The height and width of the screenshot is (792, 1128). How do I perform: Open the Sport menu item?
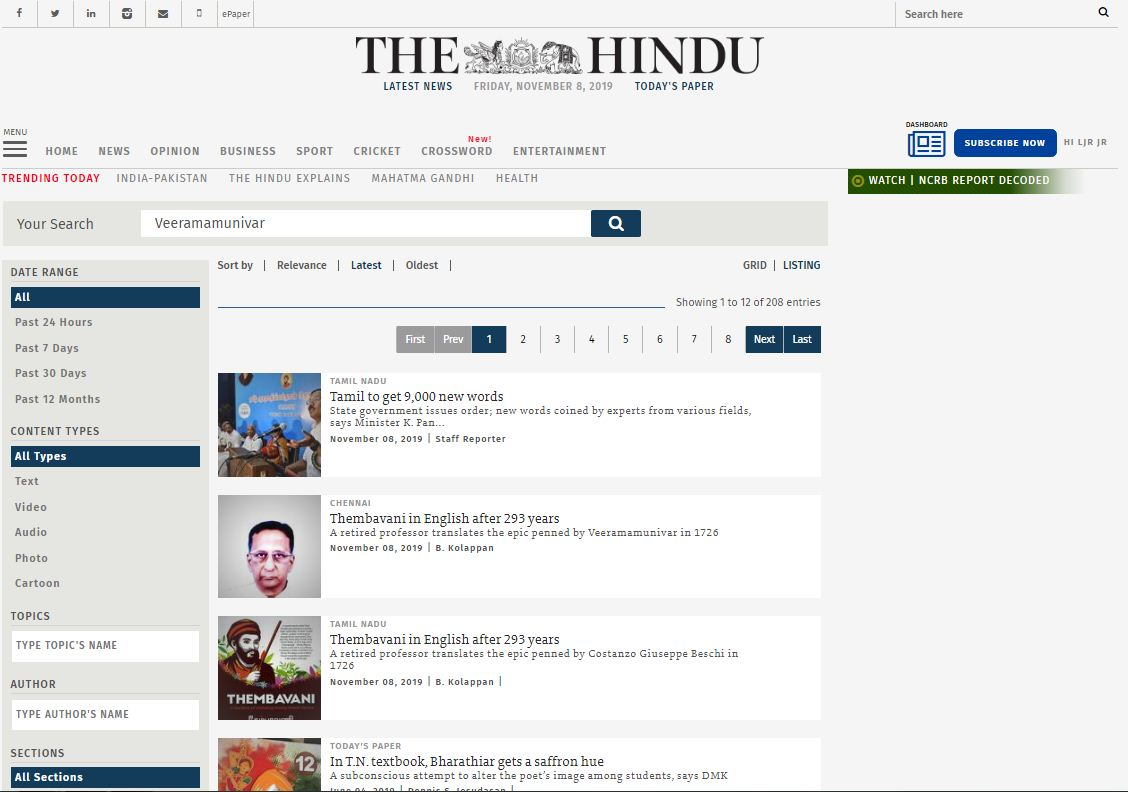[x=314, y=151]
